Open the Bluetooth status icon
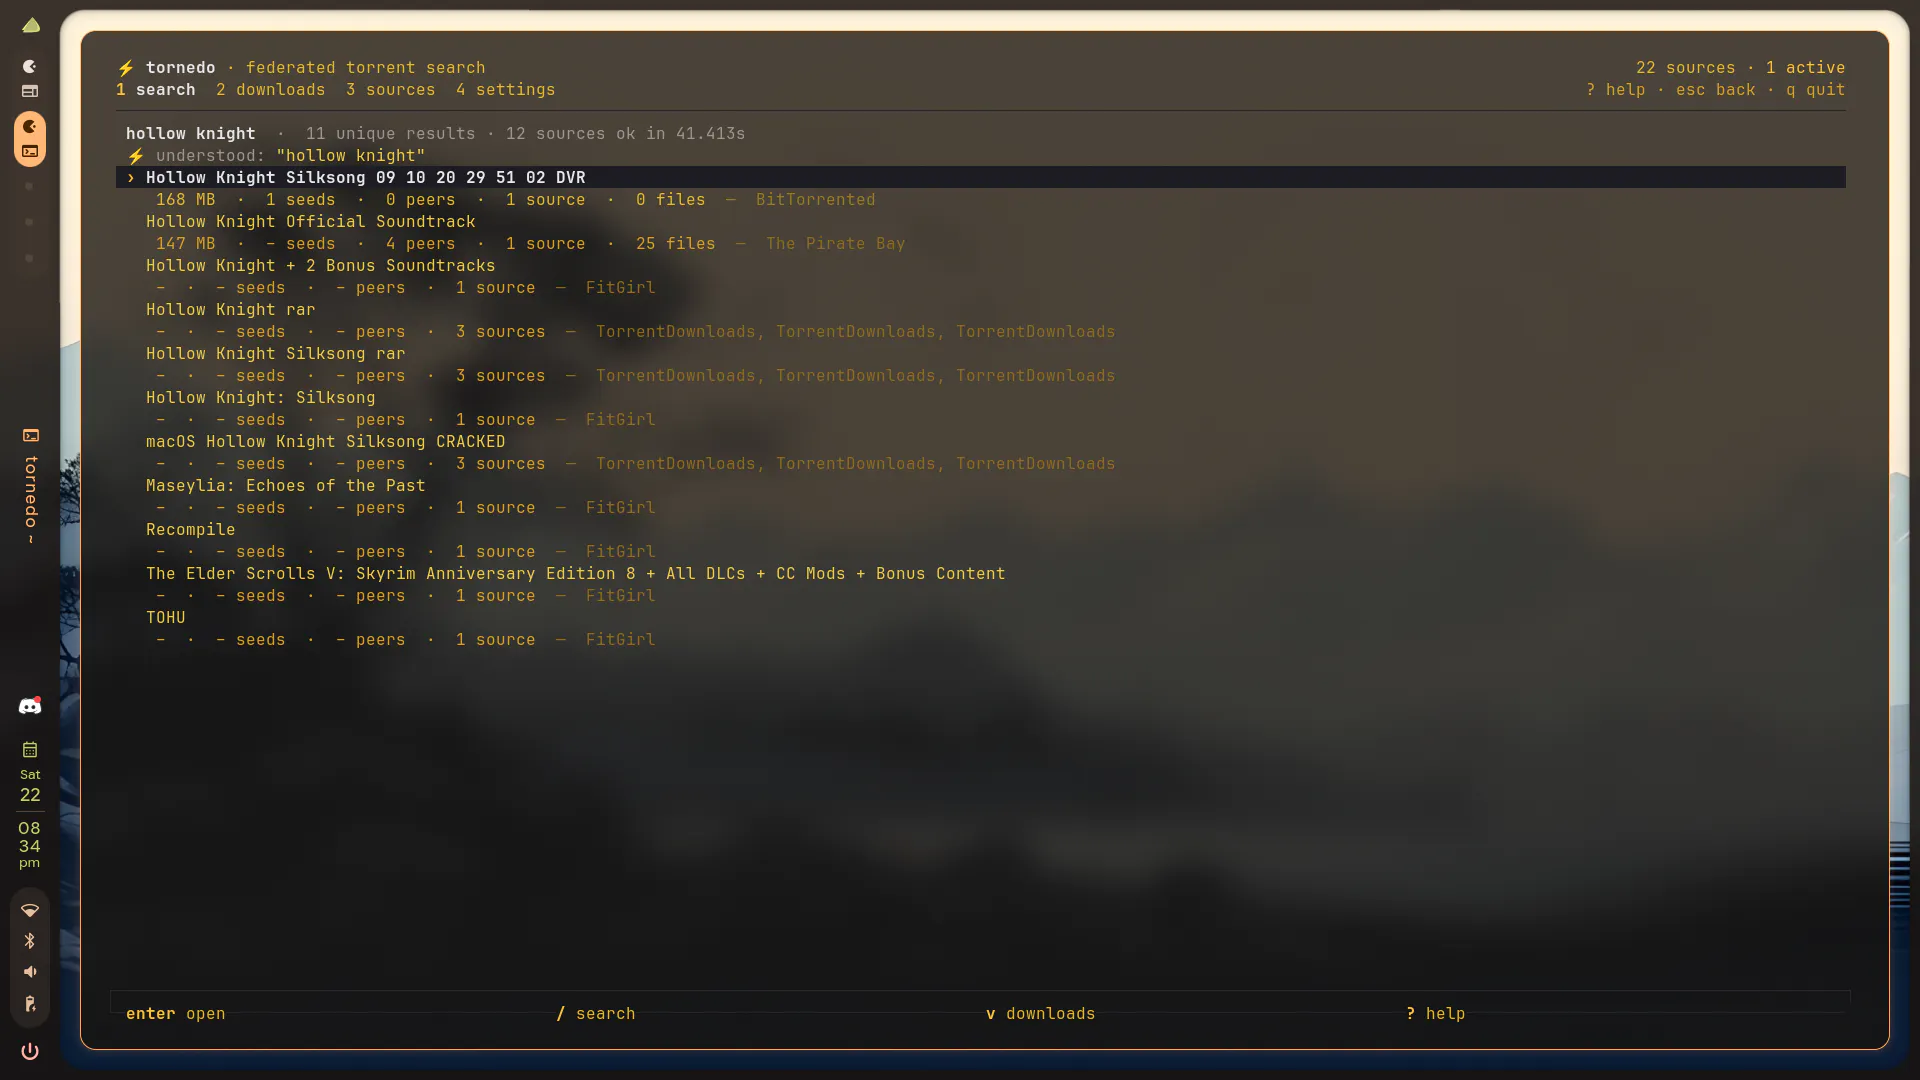 [30, 941]
